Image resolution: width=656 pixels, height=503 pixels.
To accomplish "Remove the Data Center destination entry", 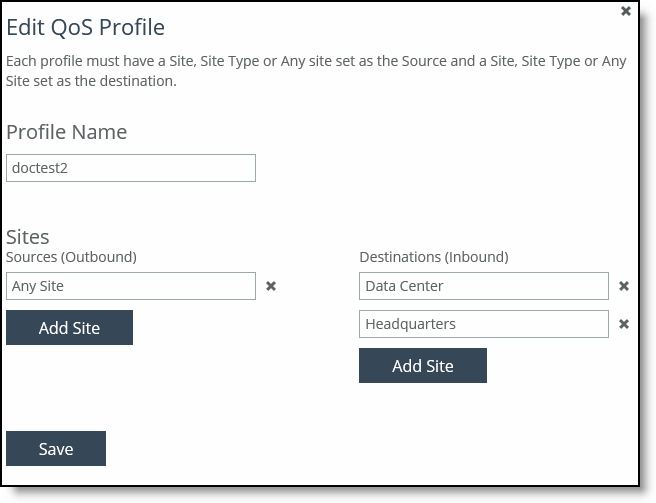I will point(624,286).
